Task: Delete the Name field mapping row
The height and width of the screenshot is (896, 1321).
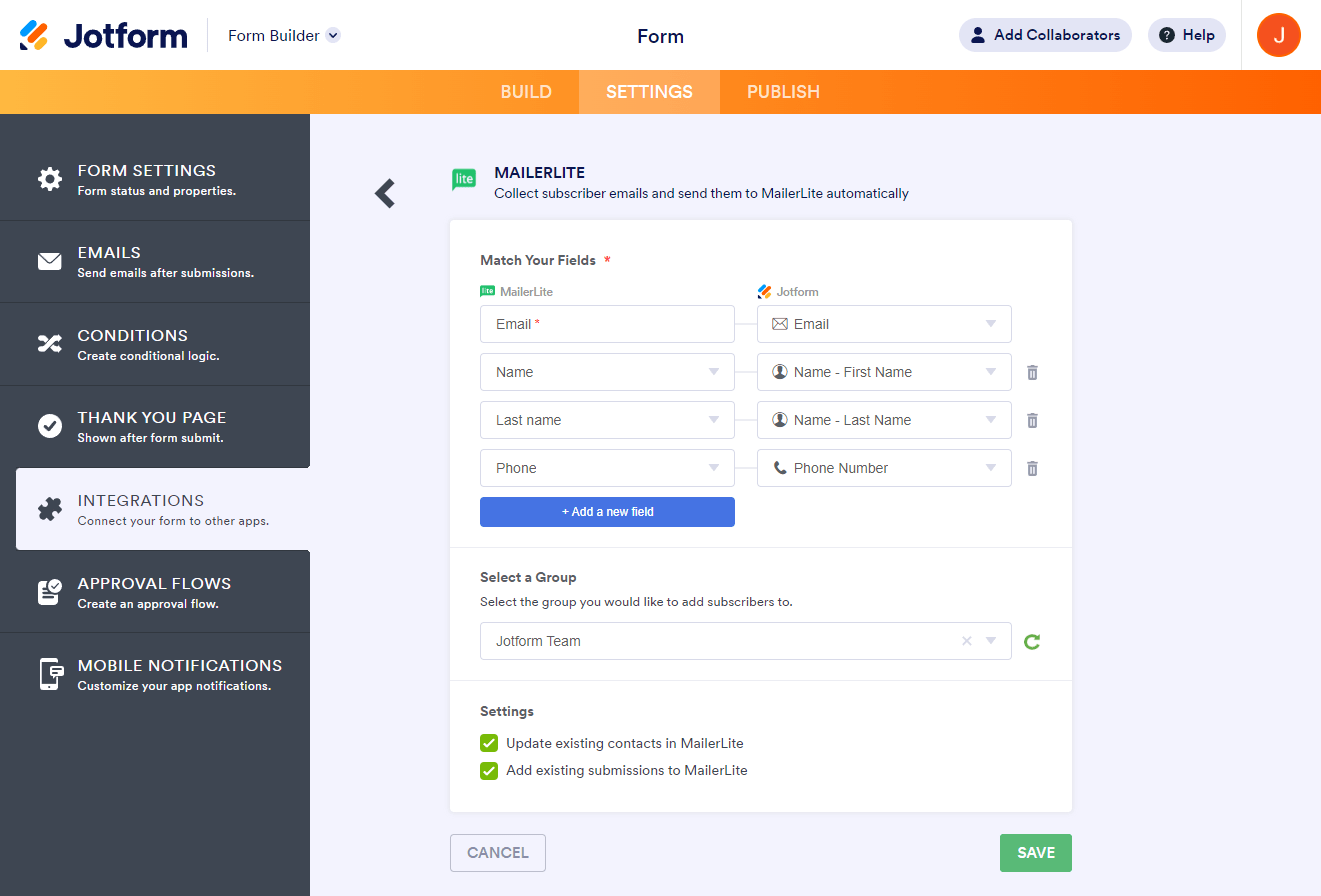Action: click(x=1032, y=372)
